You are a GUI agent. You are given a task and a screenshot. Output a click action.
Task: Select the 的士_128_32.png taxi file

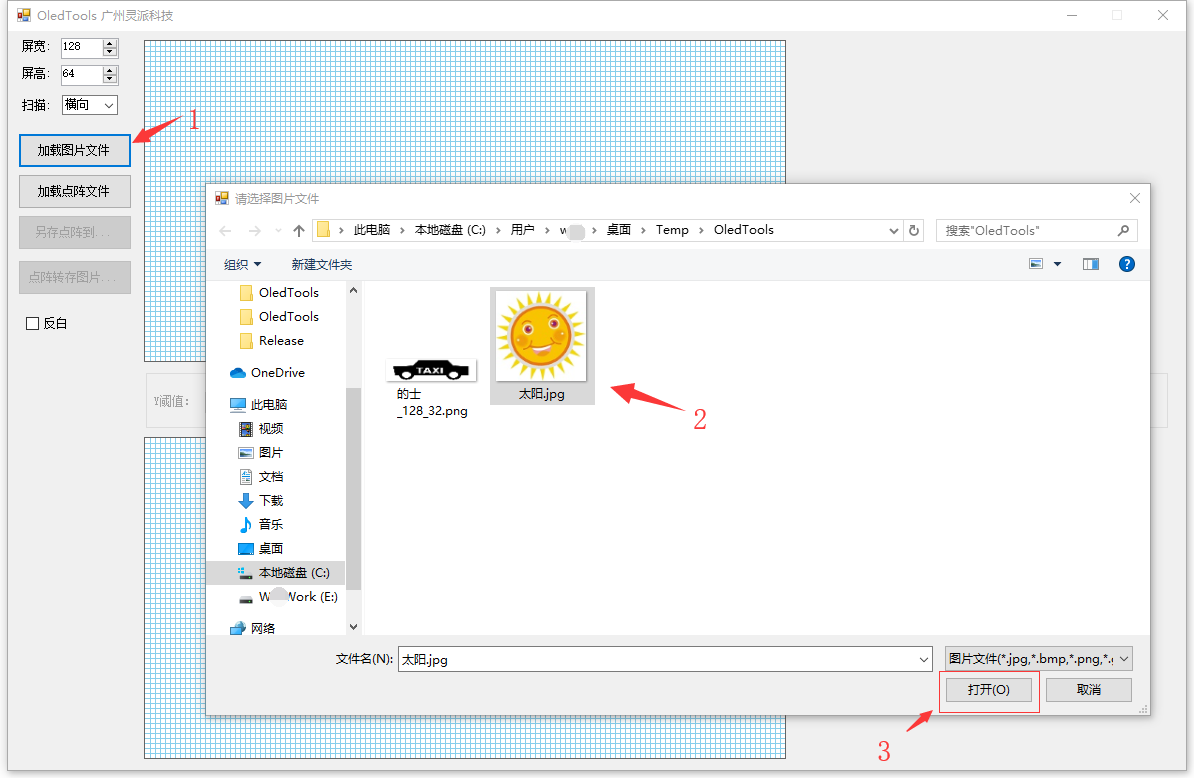[x=432, y=387]
